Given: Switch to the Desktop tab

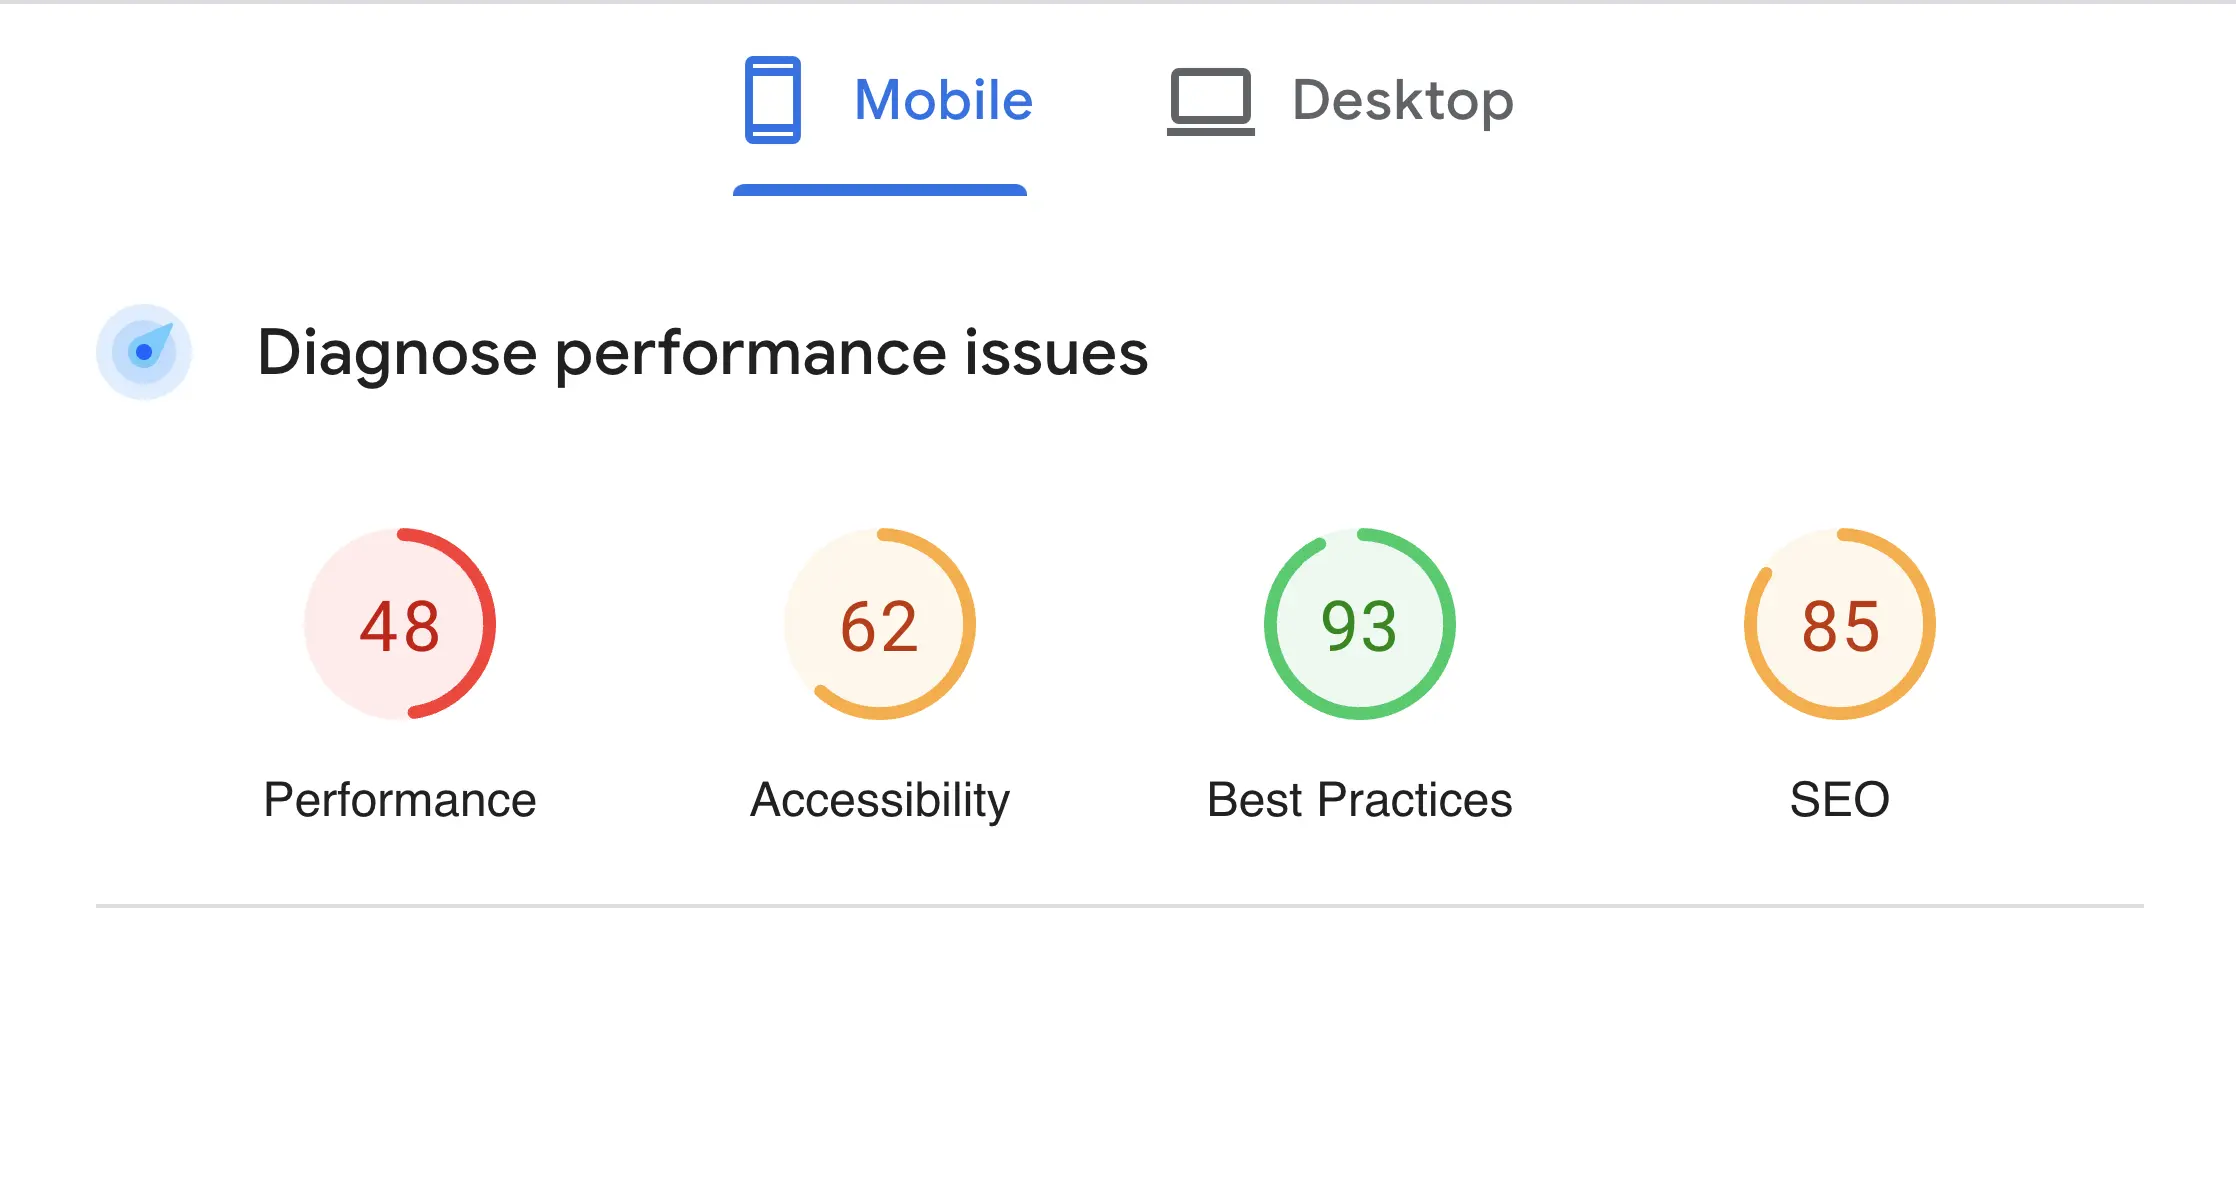Looking at the screenshot, I should [1402, 100].
